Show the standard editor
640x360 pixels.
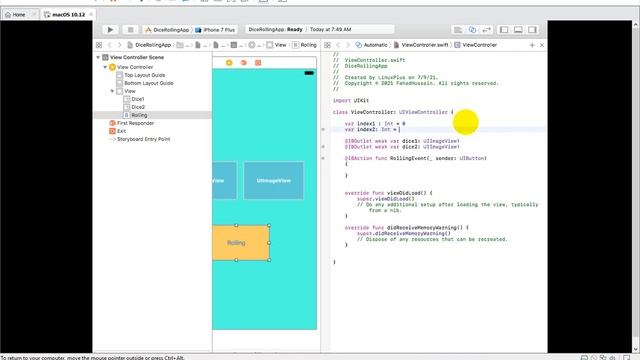(x=458, y=30)
